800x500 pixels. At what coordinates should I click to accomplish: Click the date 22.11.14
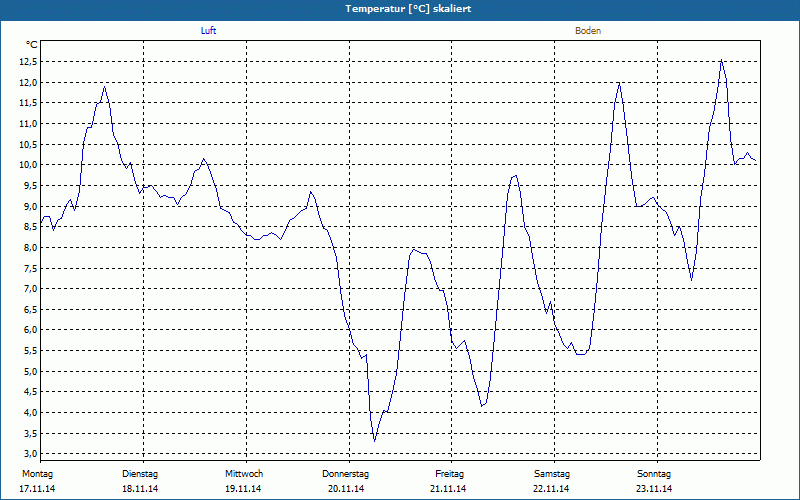[x=551, y=489]
